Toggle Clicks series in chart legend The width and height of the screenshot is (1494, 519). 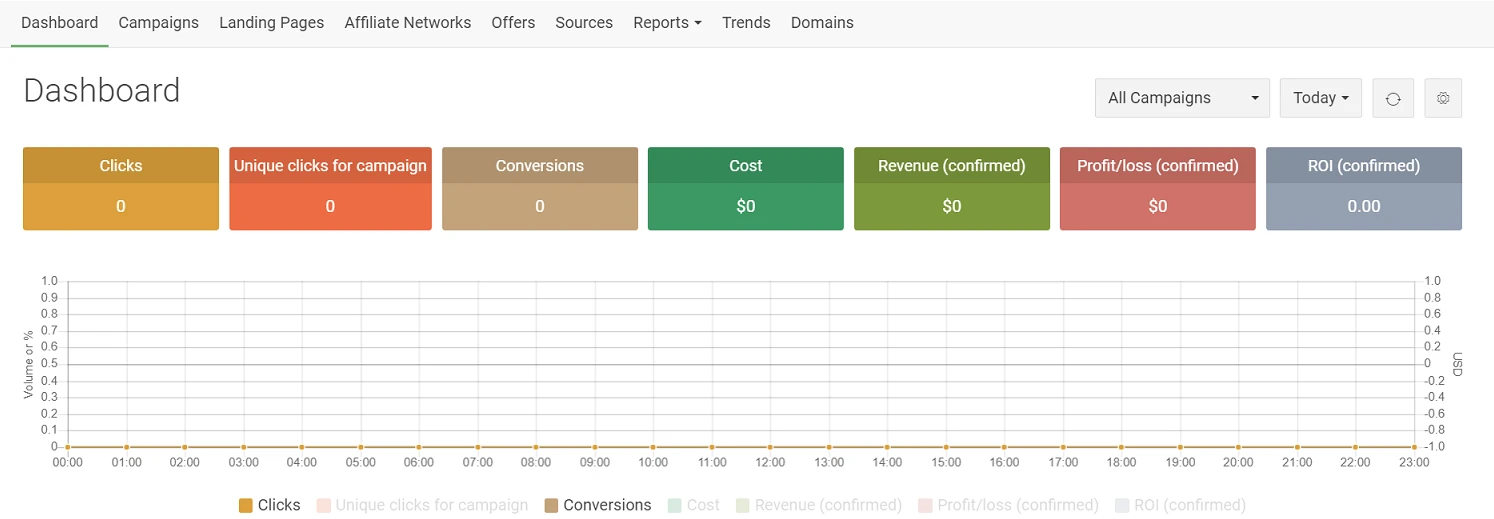[x=269, y=505]
